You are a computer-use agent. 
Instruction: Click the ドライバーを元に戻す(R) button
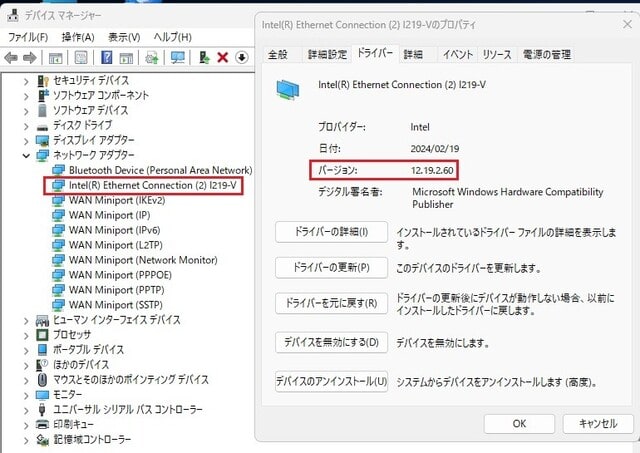click(x=331, y=303)
